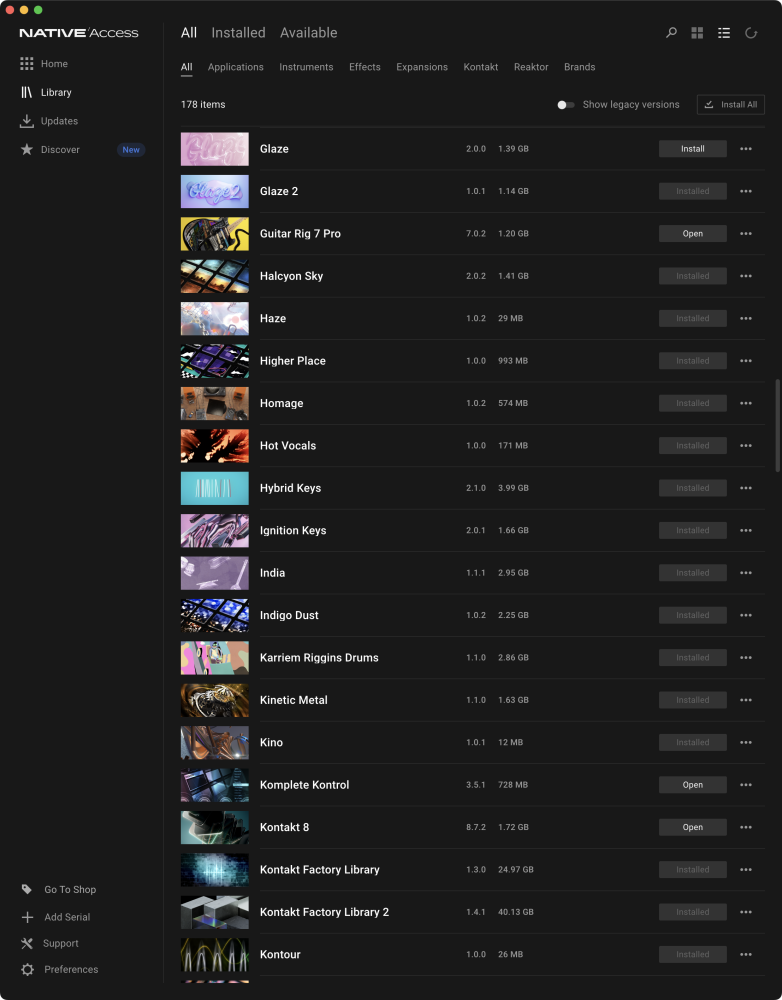This screenshot has height=1000, width=782.
Task: Open the search magnifier icon
Action: pos(671,33)
